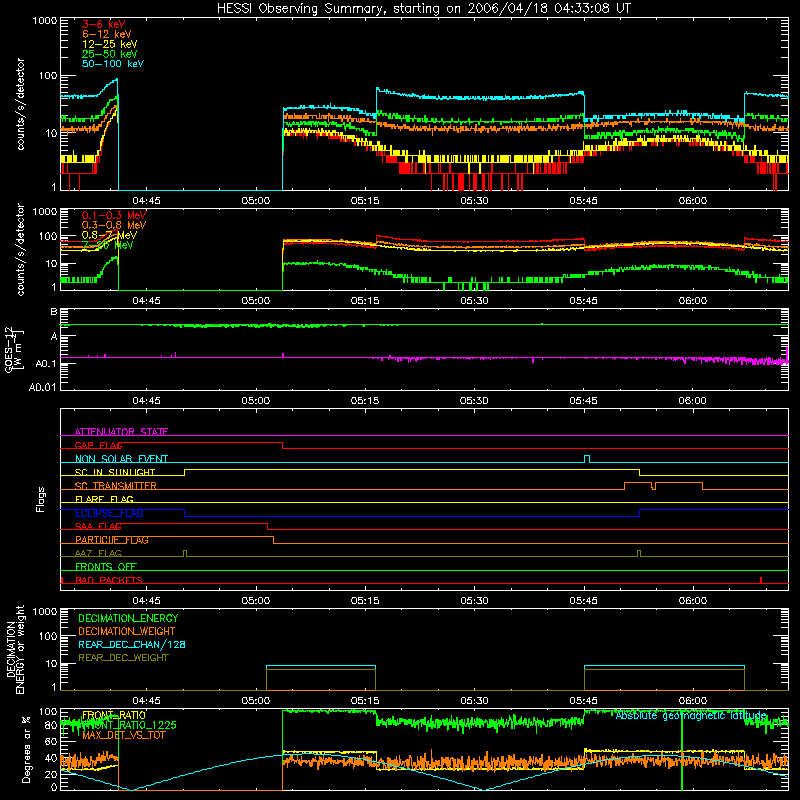This screenshot has width=800, height=800.
Task: Click the 50-100 keV legend entry
Action: click(113, 64)
